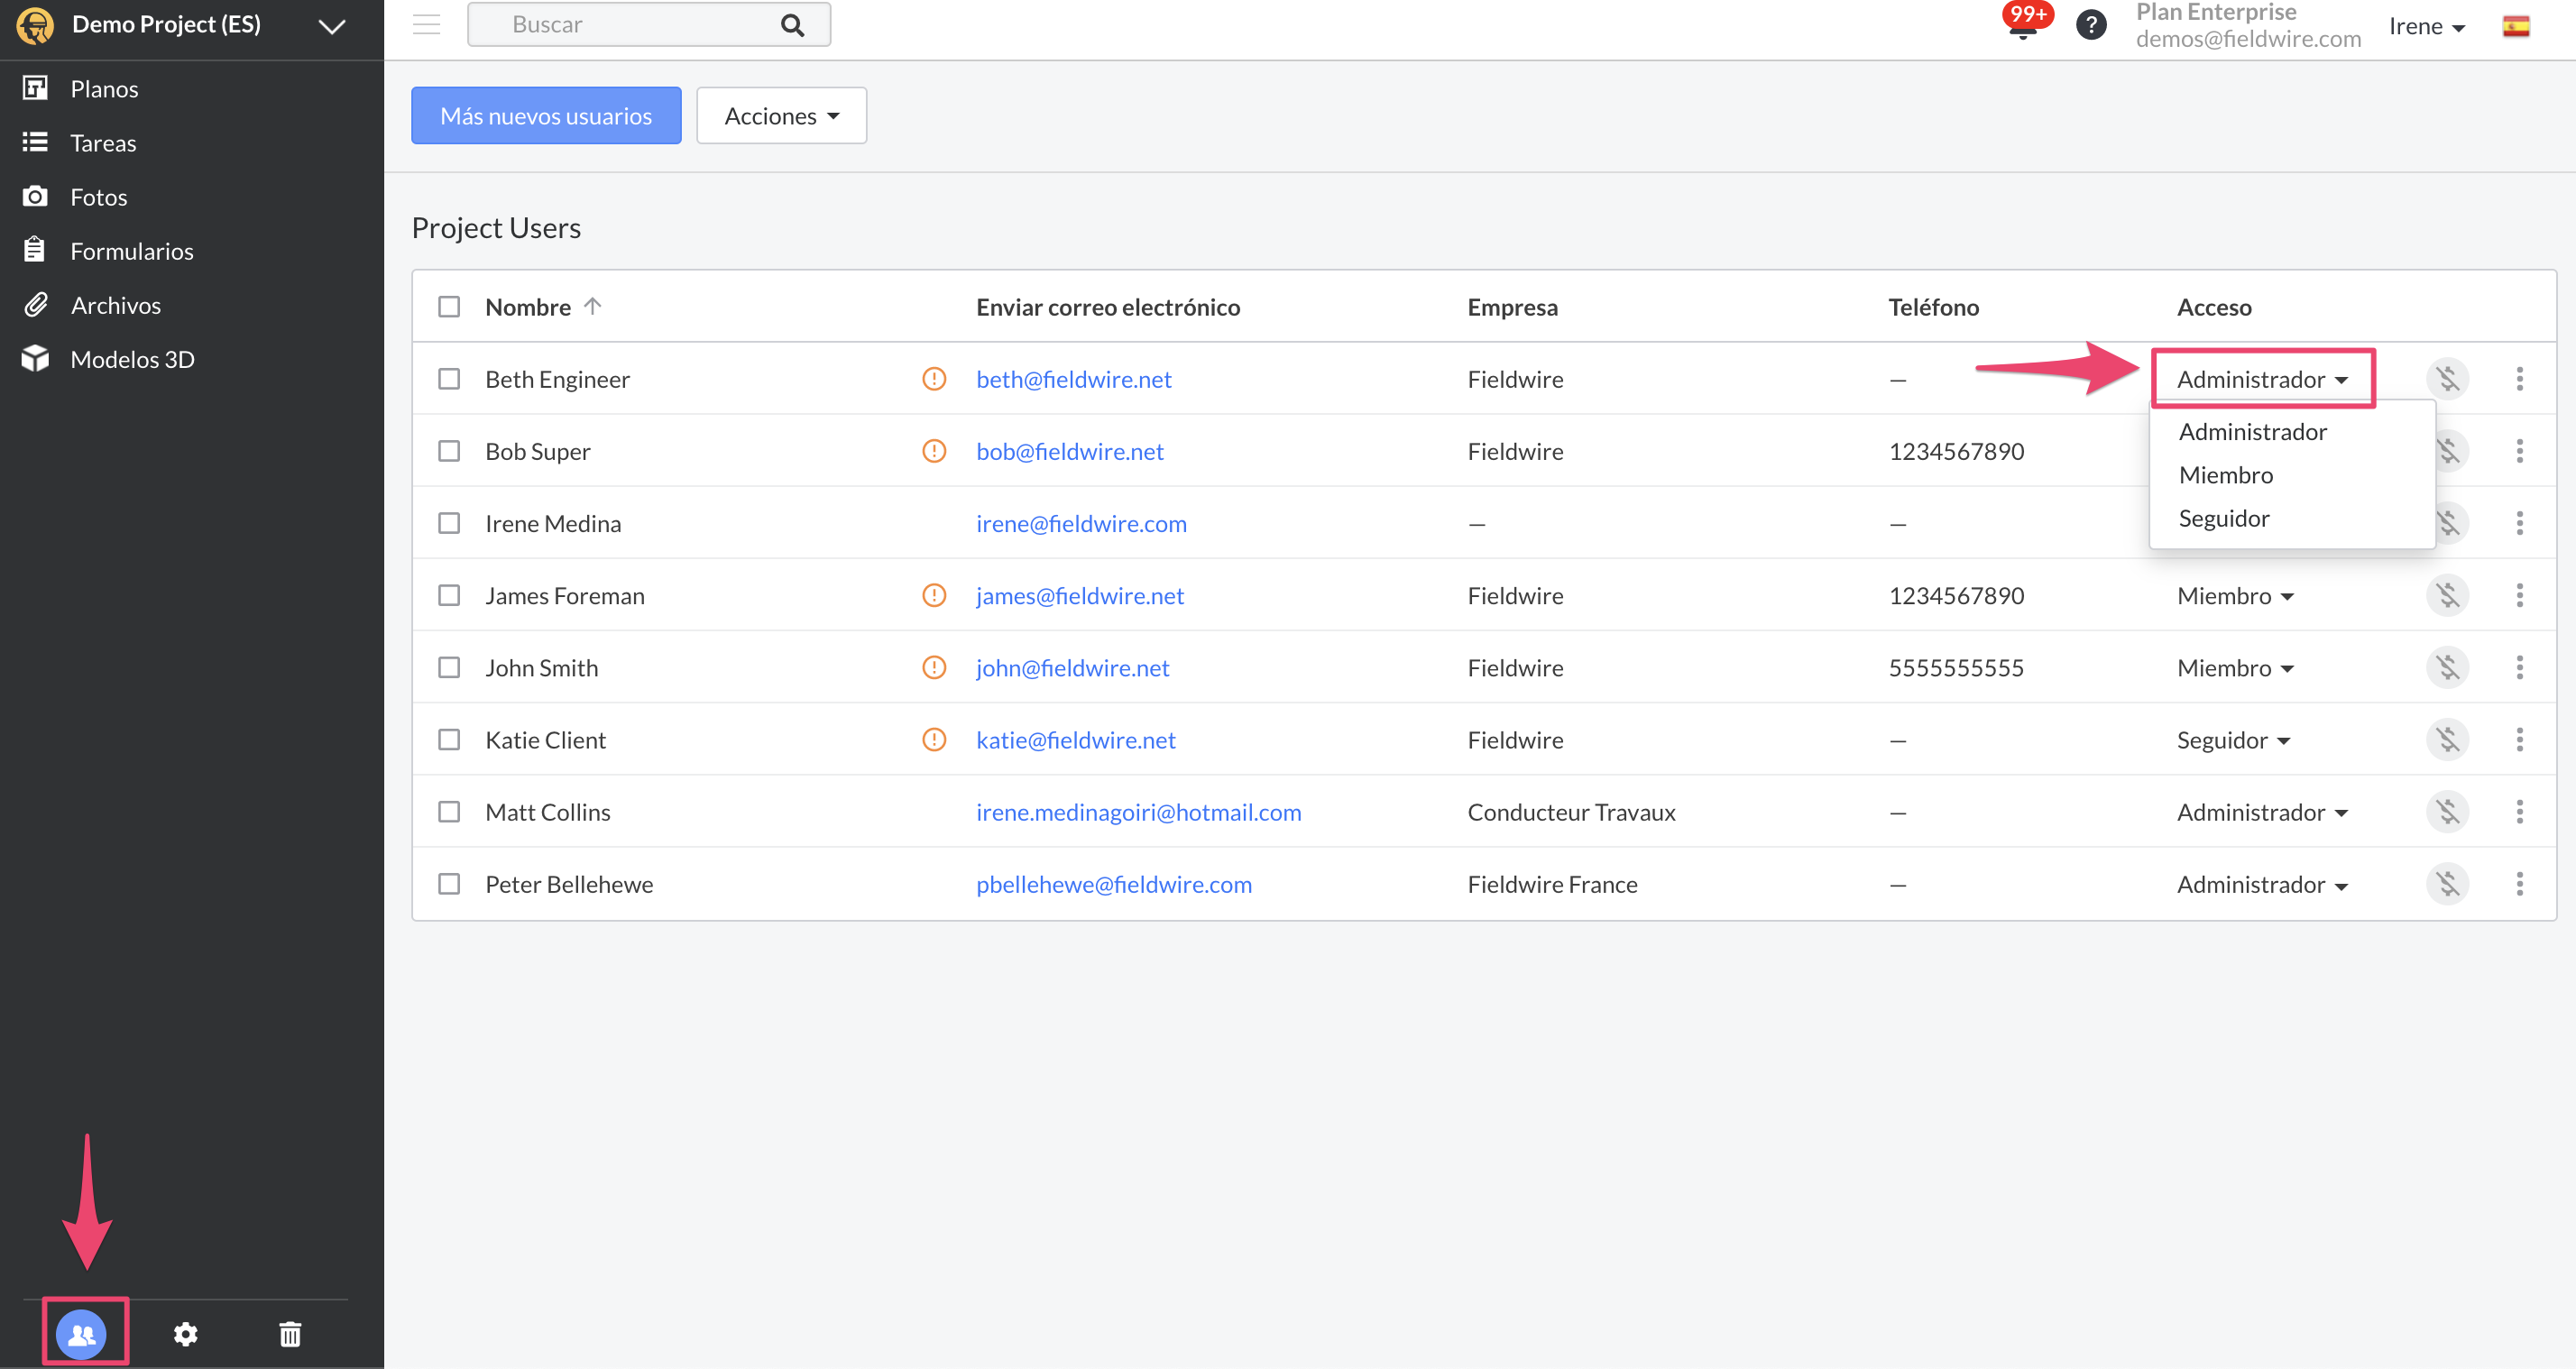The width and height of the screenshot is (2576, 1369).
Task: Choose Miembro from the open access menu
Action: pyautogui.click(x=2225, y=475)
